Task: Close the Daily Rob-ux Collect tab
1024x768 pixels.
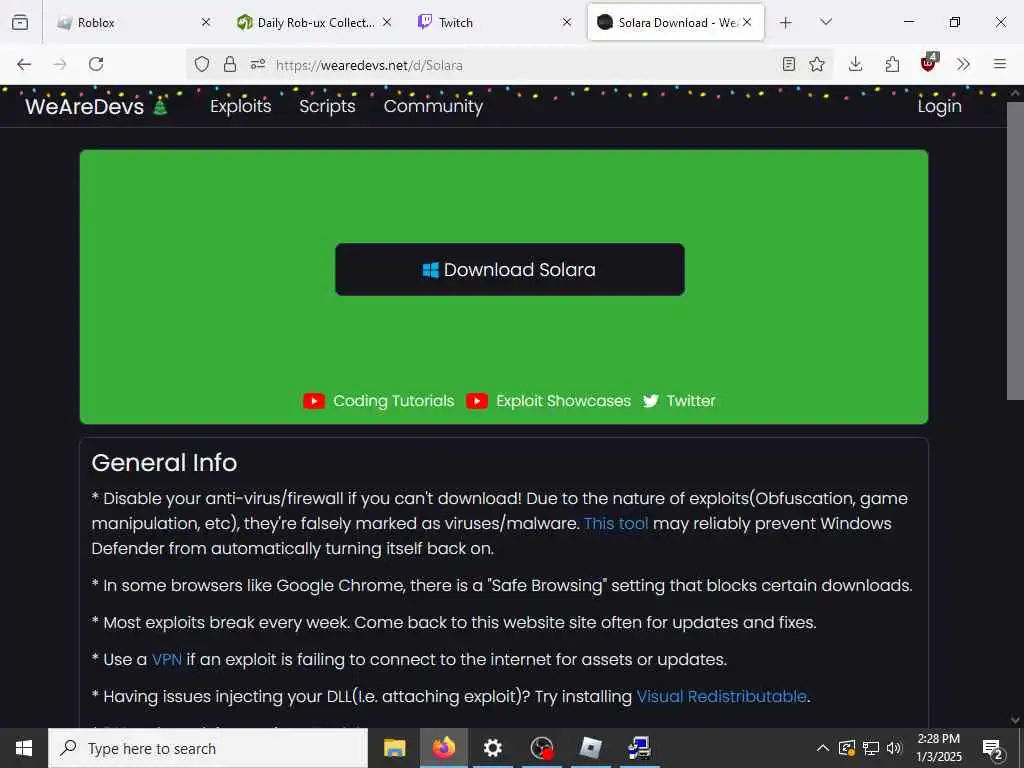Action: pos(387,22)
